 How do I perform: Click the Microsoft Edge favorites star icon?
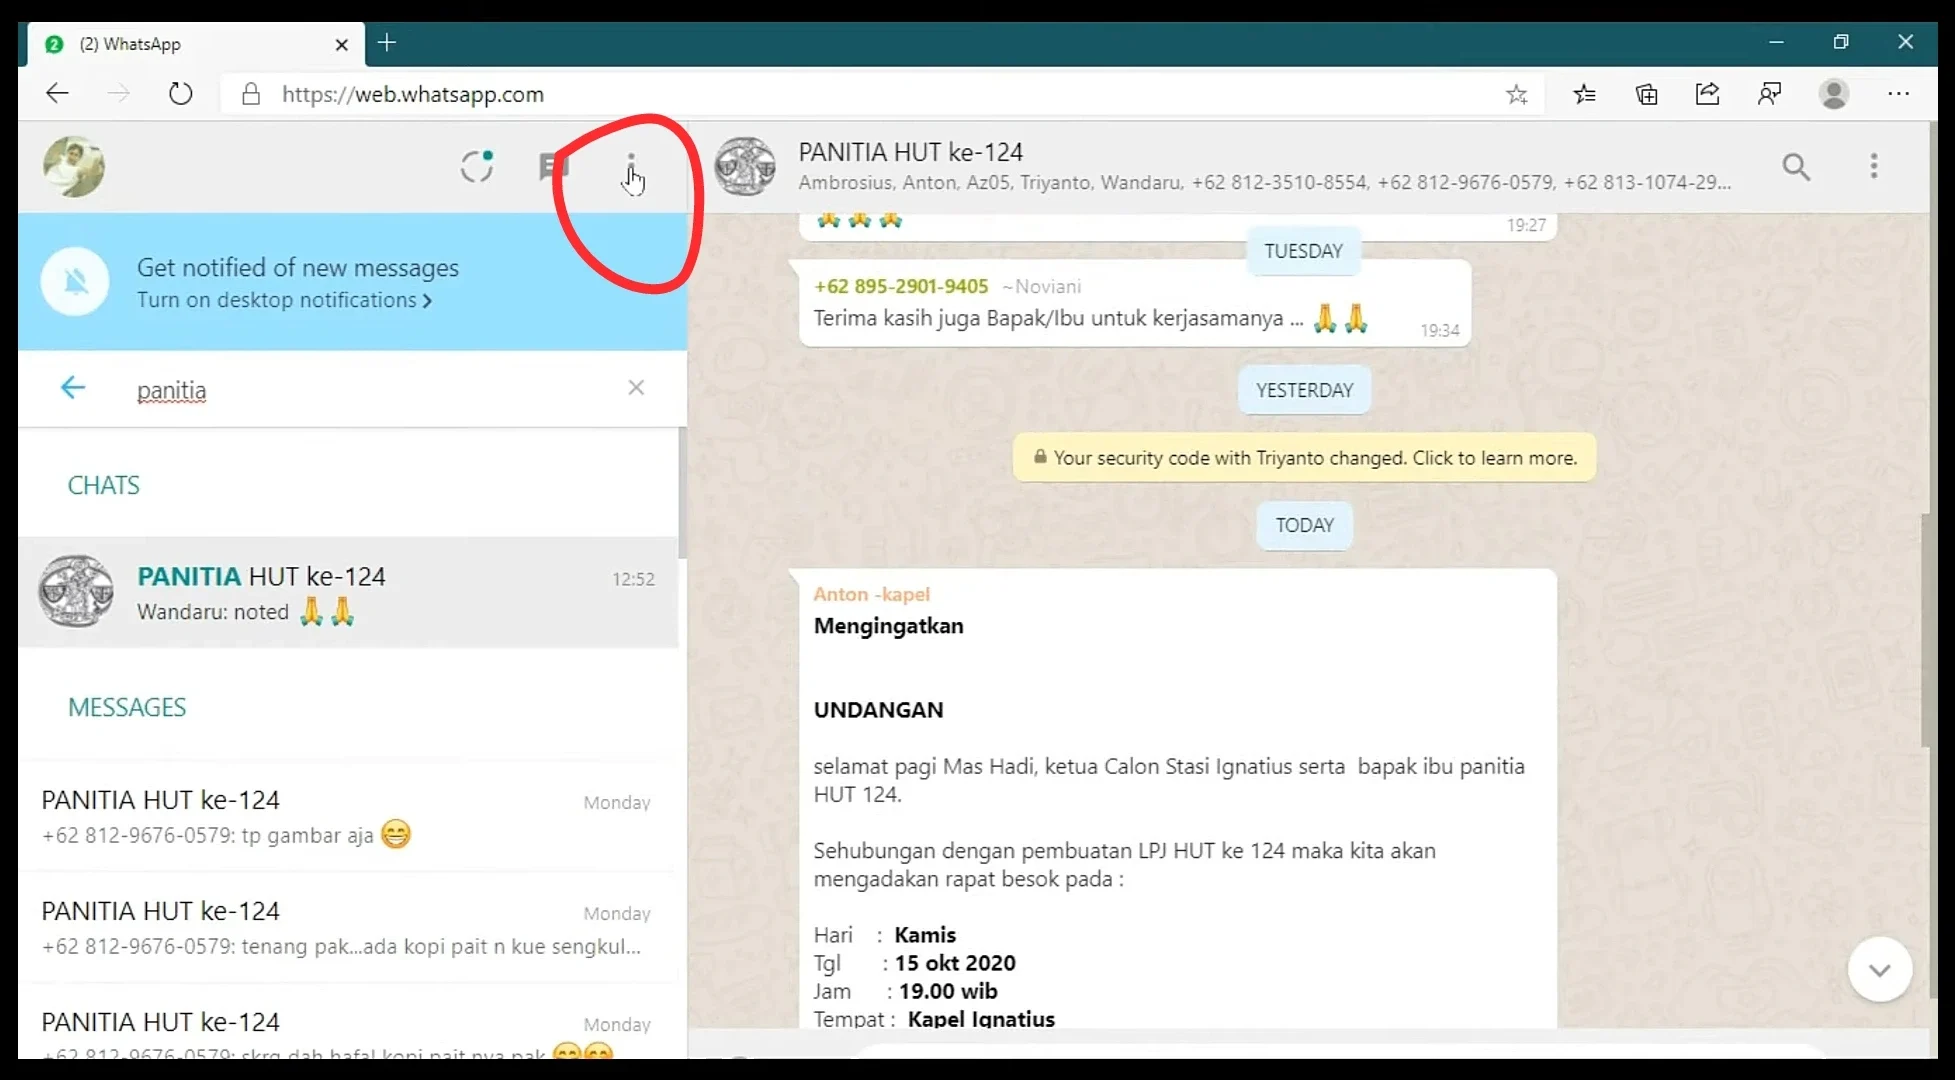[x=1516, y=93]
